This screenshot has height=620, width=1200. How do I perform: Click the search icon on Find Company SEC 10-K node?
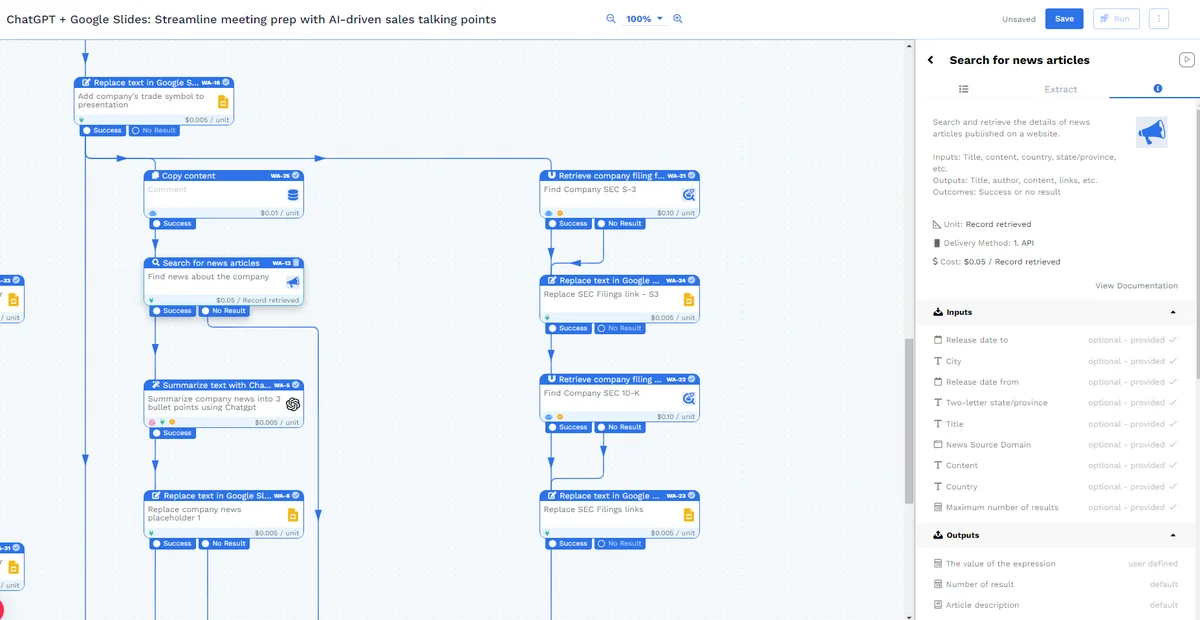[x=688, y=399]
